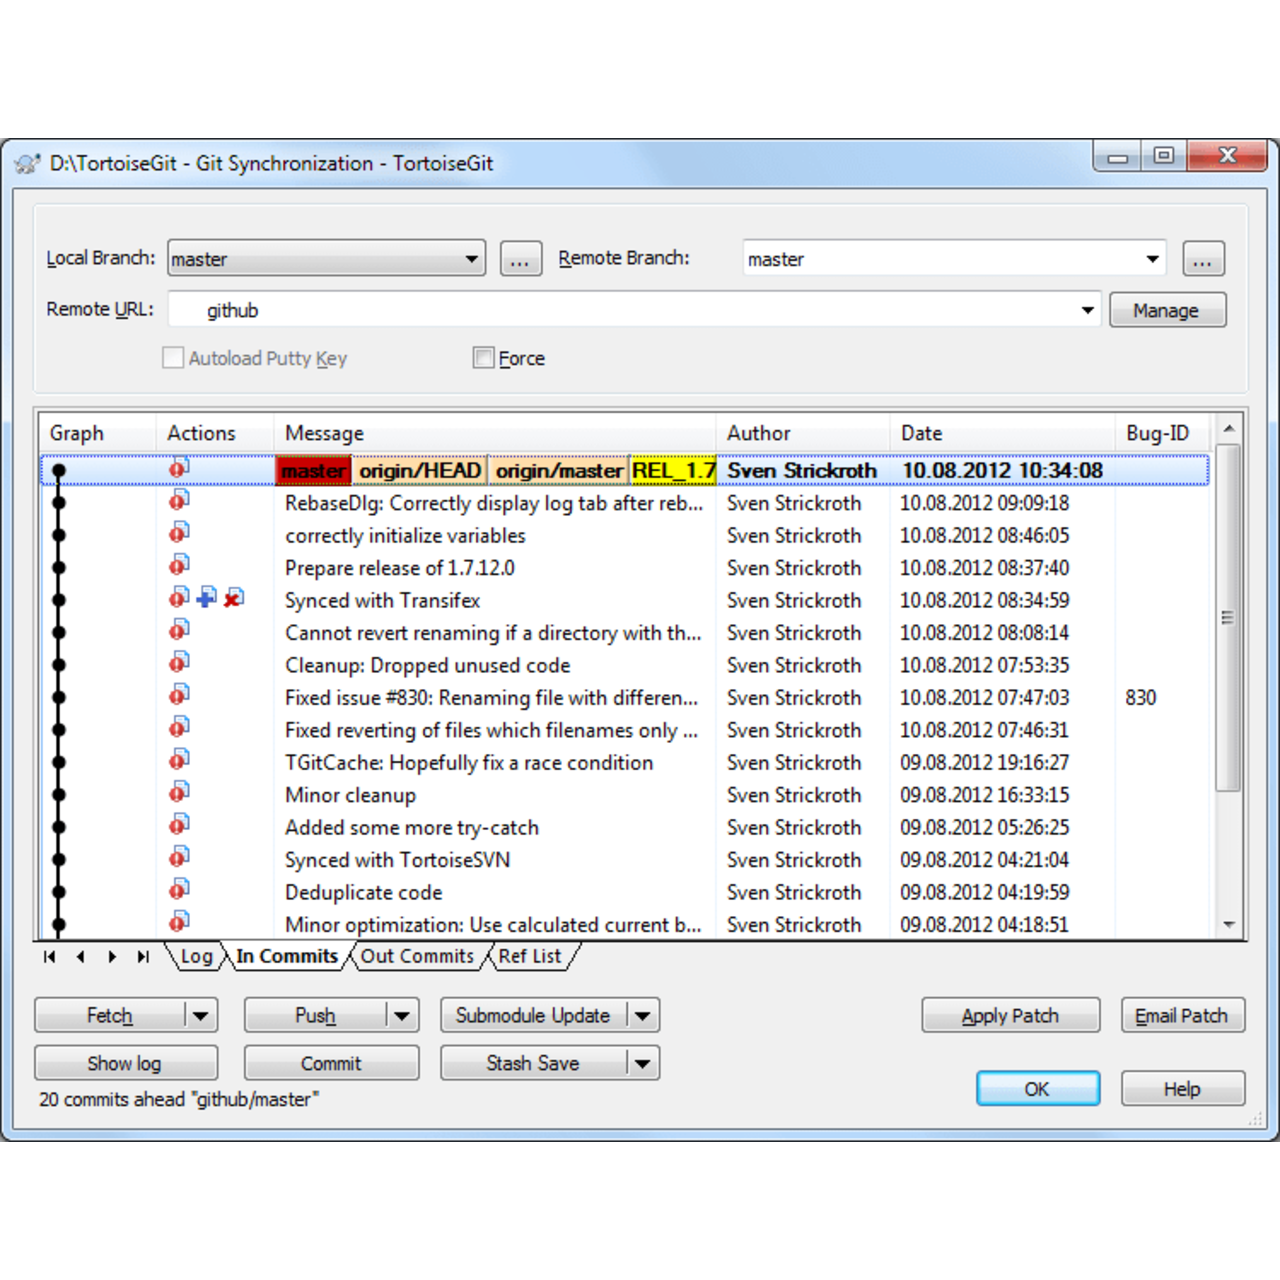The width and height of the screenshot is (1280, 1280).
Task: Open the Ref List tab
Action: 530,956
